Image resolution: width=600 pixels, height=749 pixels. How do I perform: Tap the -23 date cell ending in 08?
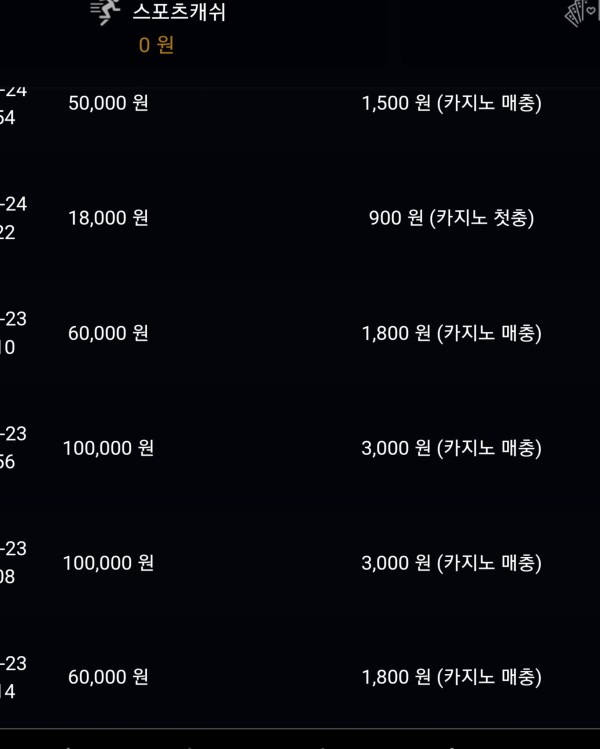(13, 563)
